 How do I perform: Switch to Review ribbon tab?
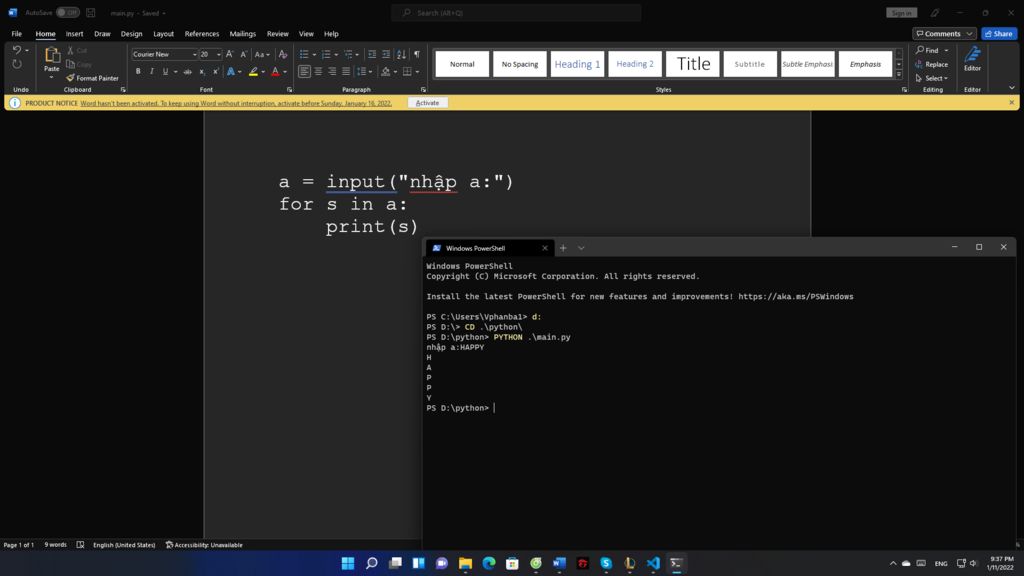(x=278, y=33)
